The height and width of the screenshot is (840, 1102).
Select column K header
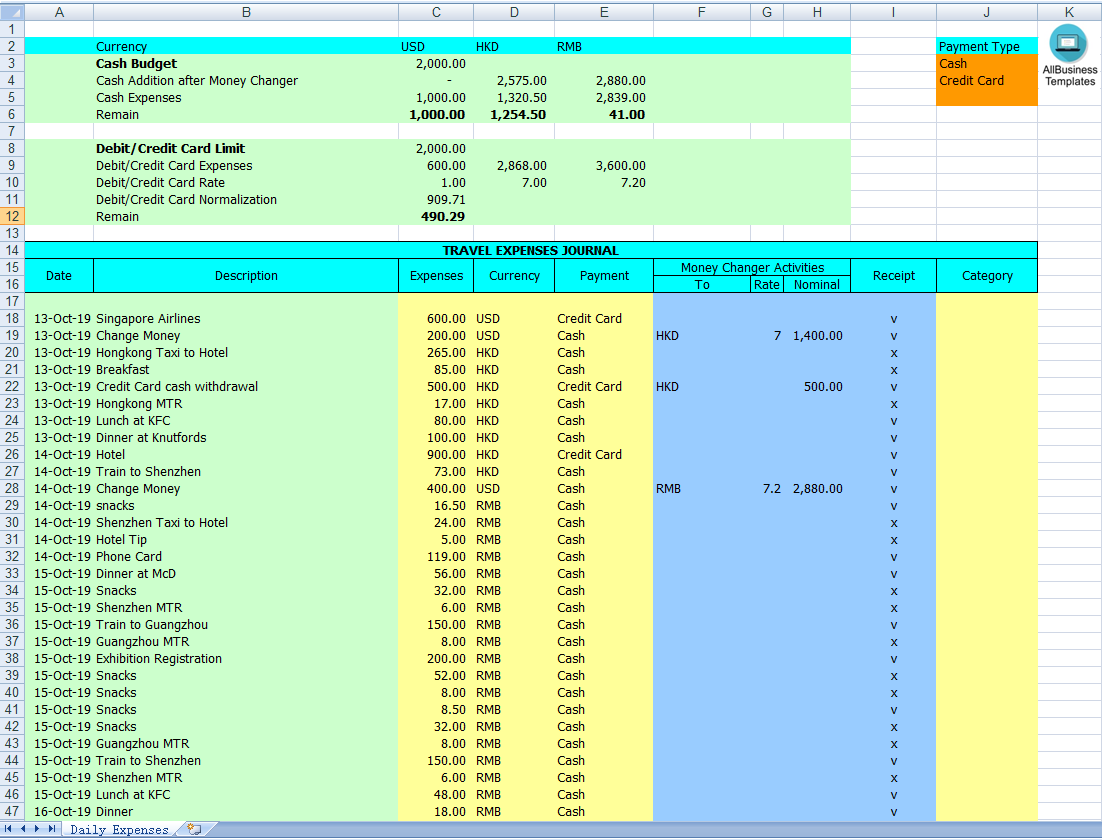point(1070,12)
